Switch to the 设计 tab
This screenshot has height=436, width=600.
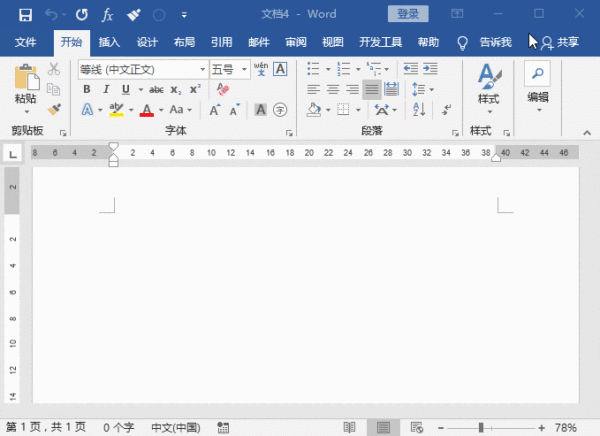(147, 42)
